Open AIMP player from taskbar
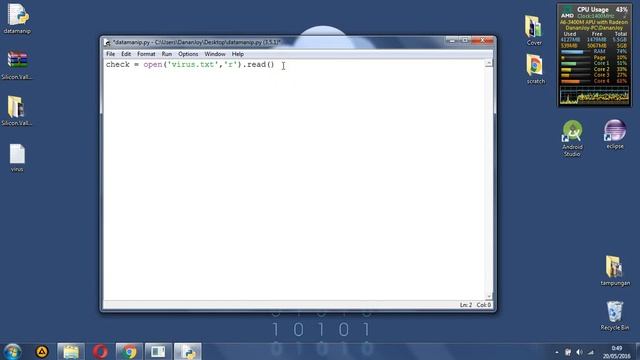640x360 pixels. [x=42, y=351]
